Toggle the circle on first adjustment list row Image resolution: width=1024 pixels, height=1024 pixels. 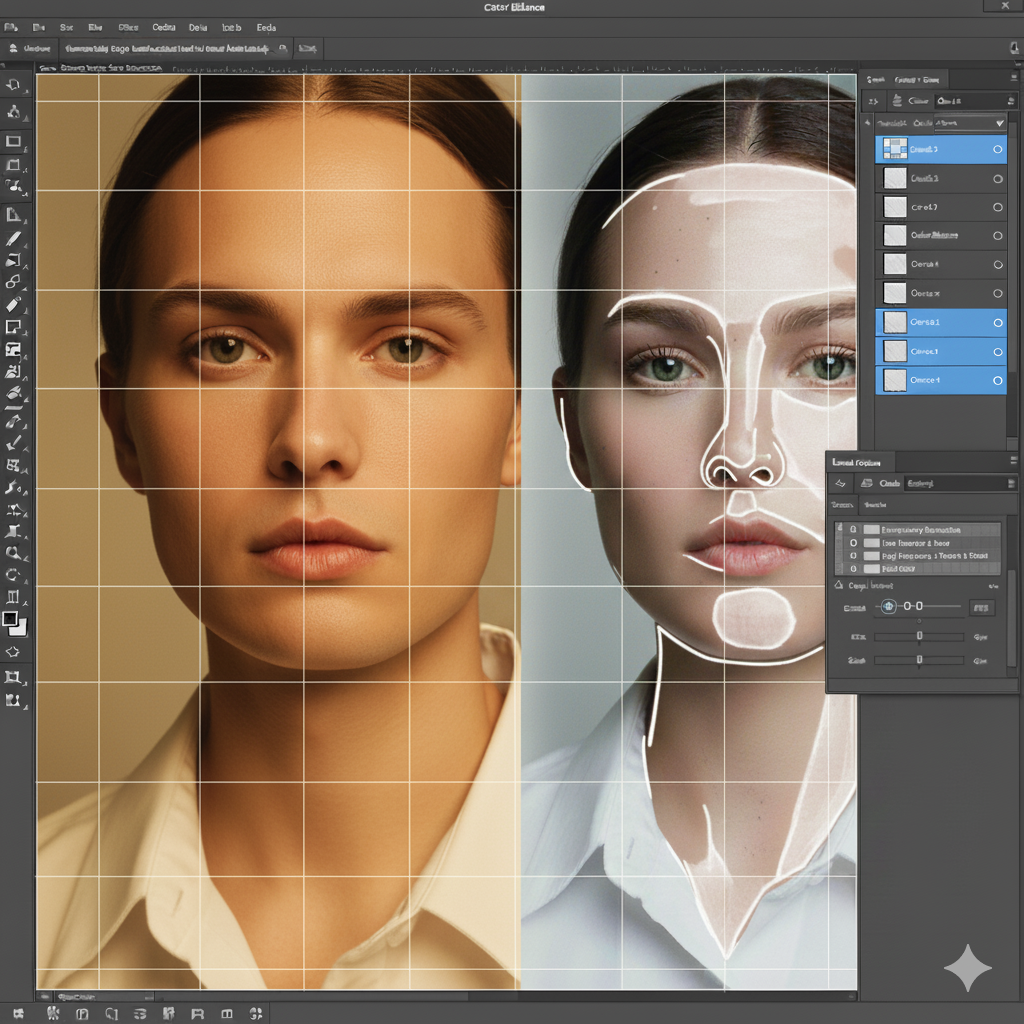[x=853, y=529]
